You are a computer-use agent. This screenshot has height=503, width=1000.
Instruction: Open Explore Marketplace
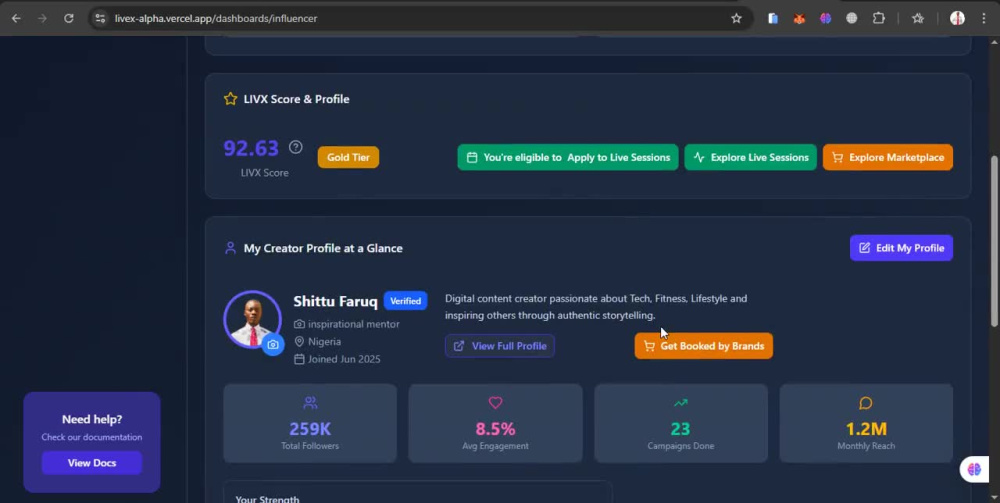coord(888,157)
